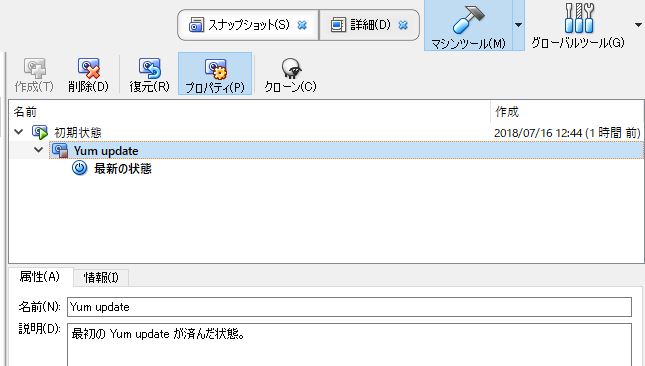This screenshot has width=645, height=366.
Task: Select the 初期状態 snapshot row
Action: pos(326,132)
